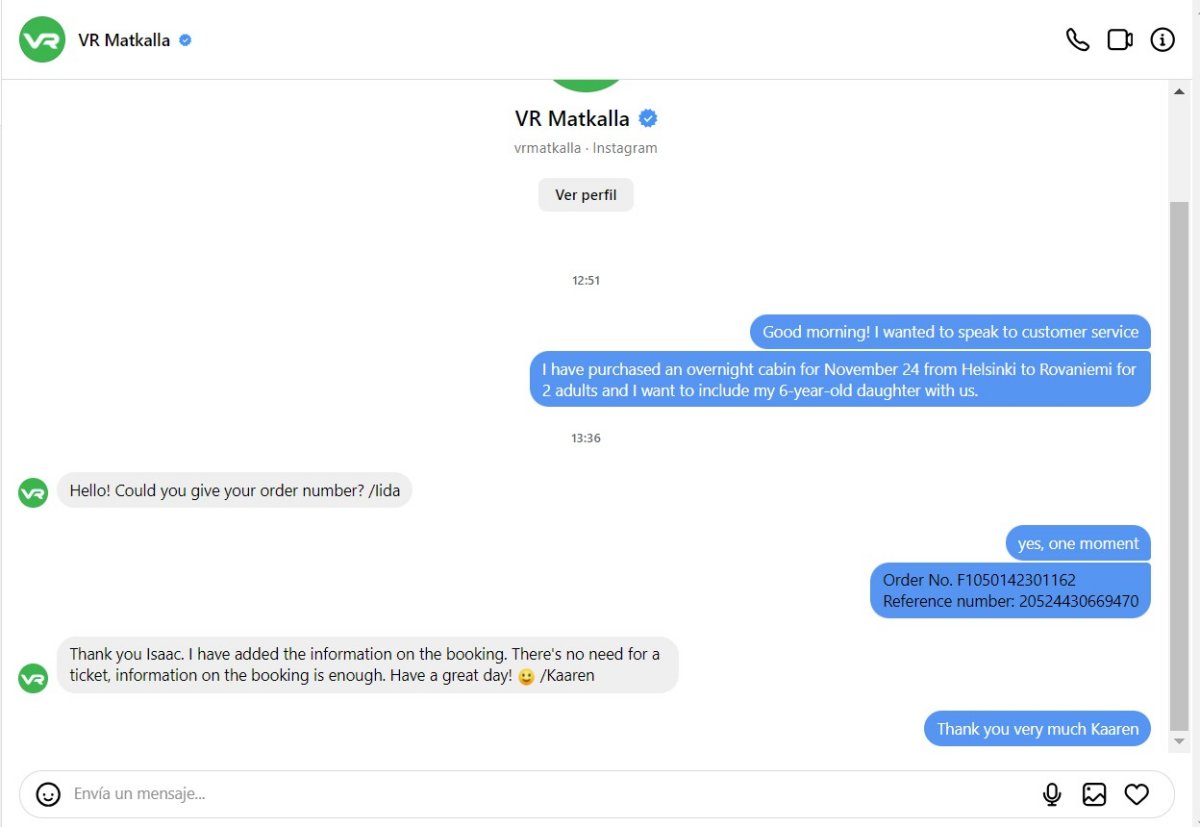
Task: Click the scrollbar down arrow
Action: tap(1179, 742)
